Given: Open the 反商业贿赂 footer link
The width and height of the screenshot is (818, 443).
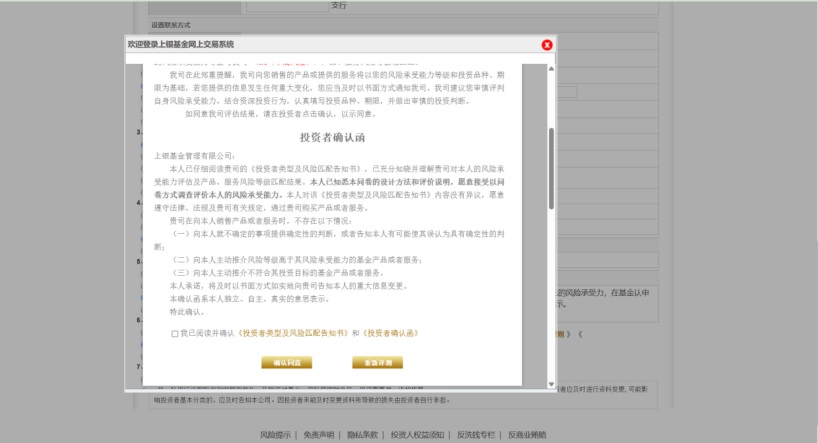Looking at the screenshot, I should tap(527, 435).
